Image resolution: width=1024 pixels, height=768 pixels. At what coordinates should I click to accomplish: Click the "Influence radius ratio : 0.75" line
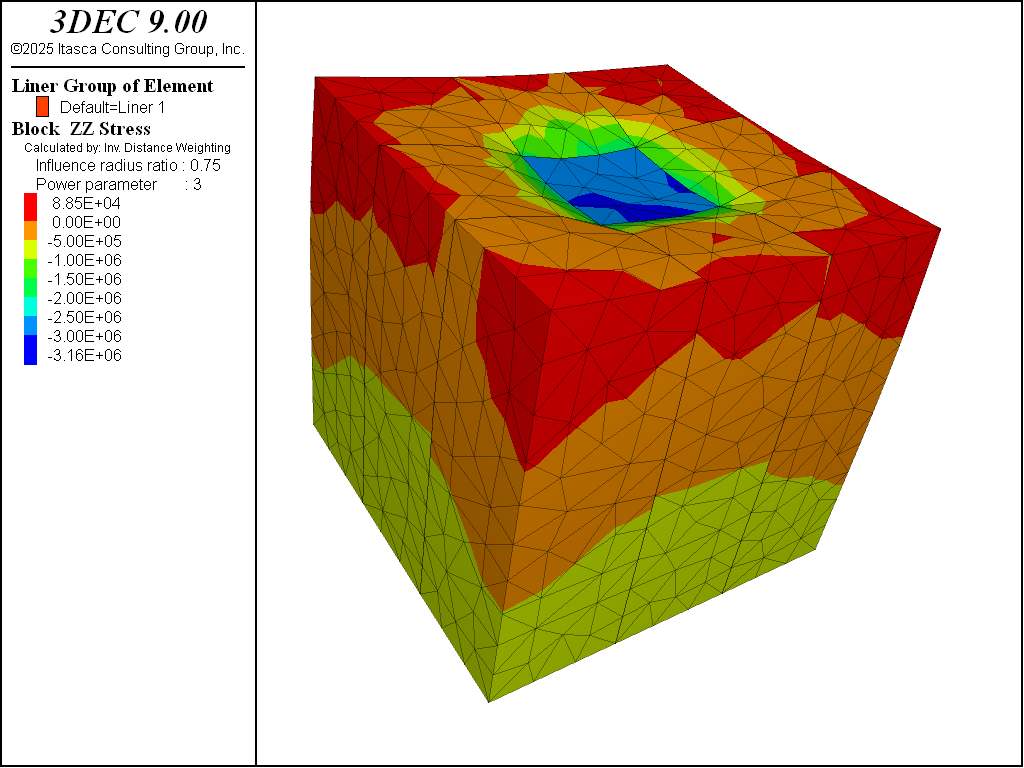click(128, 165)
